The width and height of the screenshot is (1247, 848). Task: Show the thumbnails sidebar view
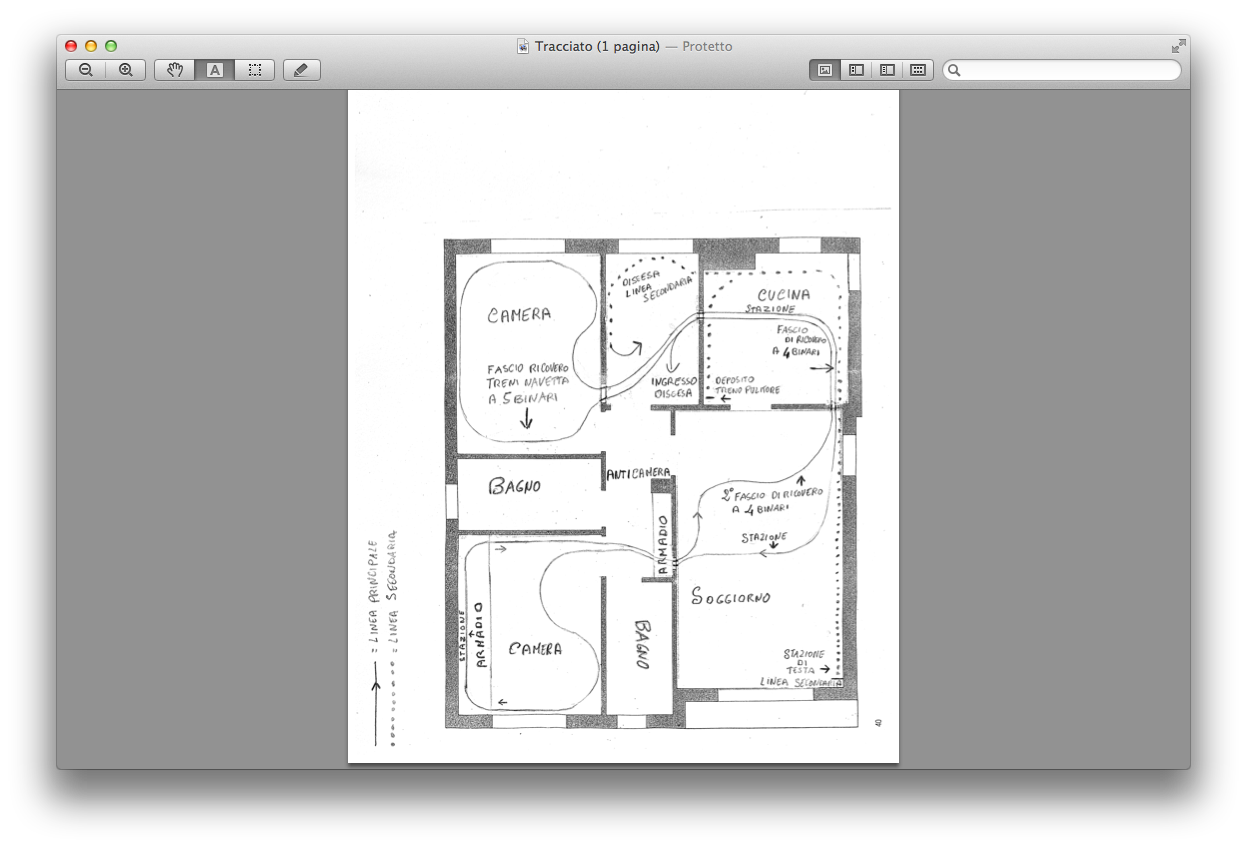click(x=856, y=70)
